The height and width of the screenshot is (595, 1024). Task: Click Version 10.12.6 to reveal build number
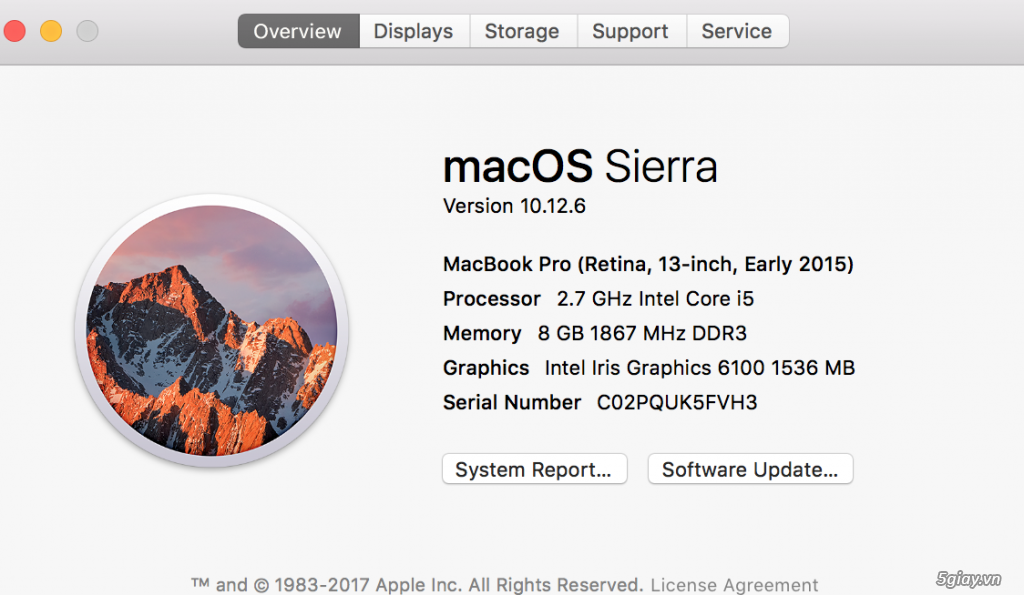click(x=513, y=207)
